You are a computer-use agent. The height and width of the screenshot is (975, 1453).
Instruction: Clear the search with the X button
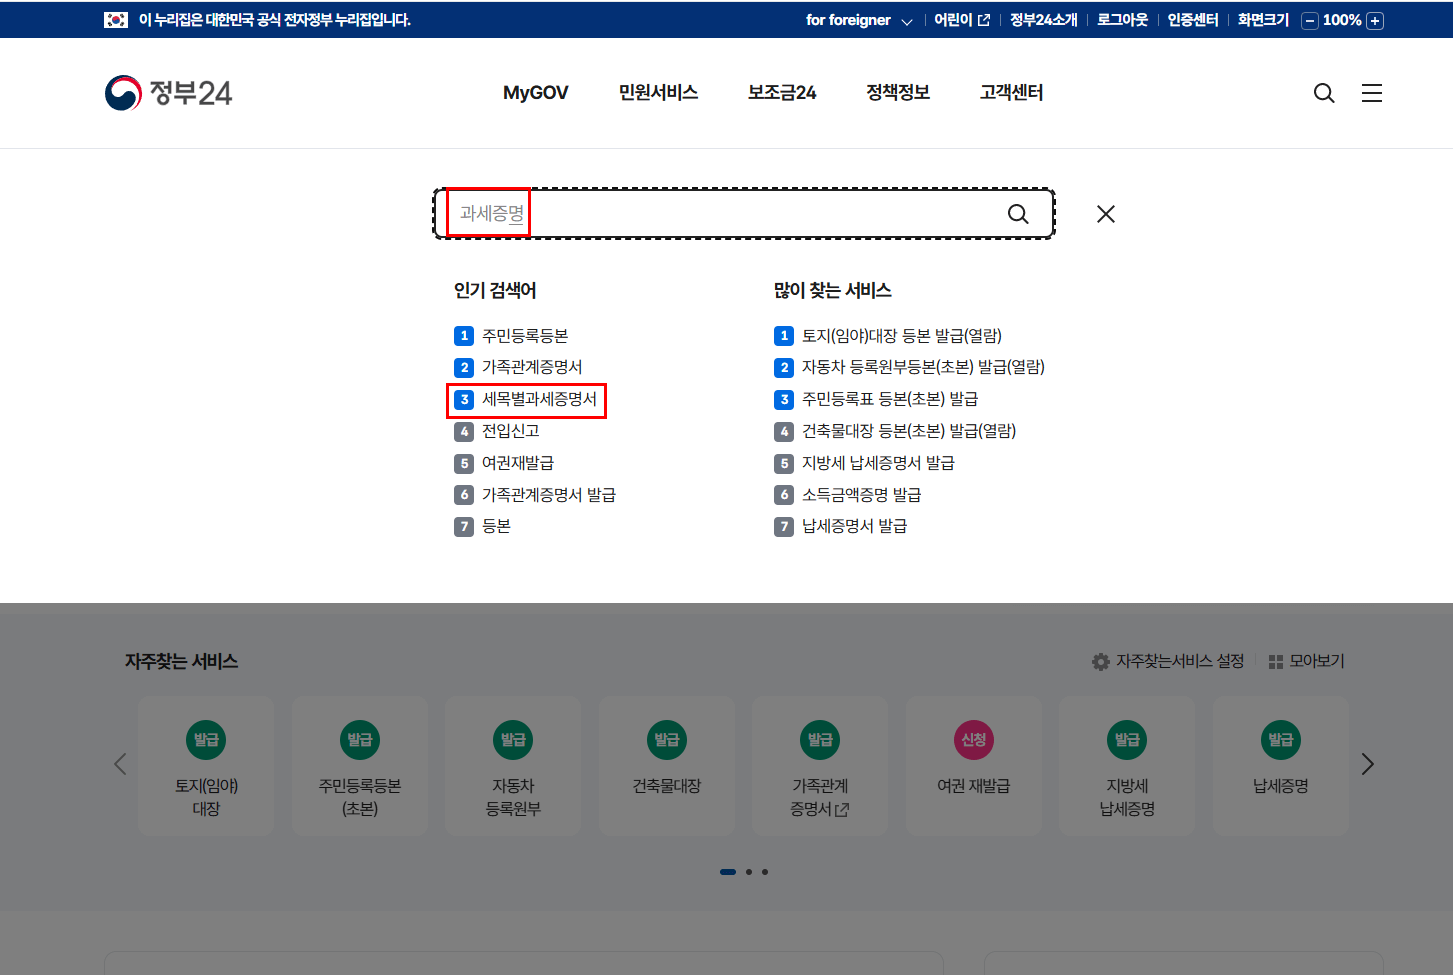coord(1105,213)
